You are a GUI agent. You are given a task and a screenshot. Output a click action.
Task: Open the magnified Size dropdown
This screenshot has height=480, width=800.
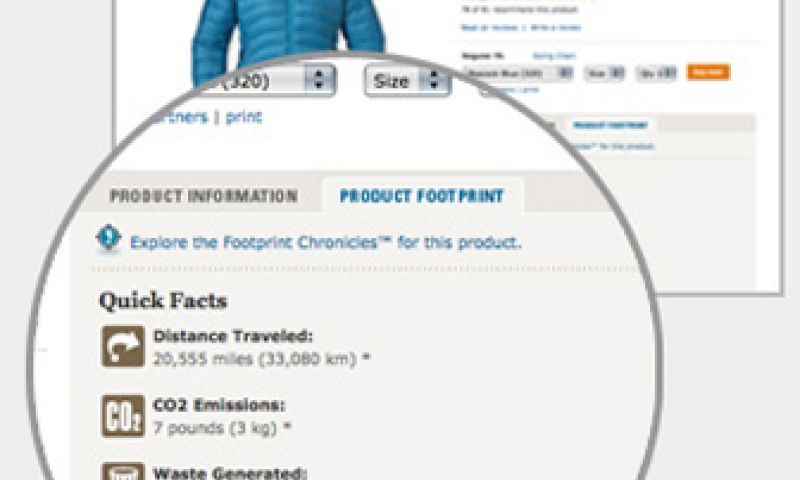click(x=408, y=81)
